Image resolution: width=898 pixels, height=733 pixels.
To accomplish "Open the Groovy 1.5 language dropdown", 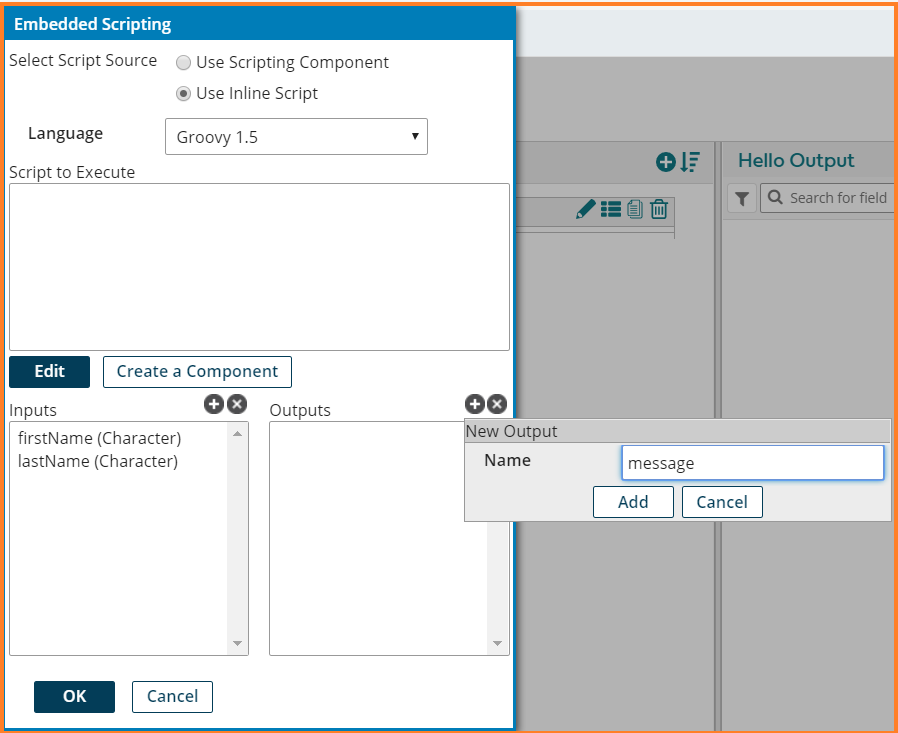I will [296, 137].
